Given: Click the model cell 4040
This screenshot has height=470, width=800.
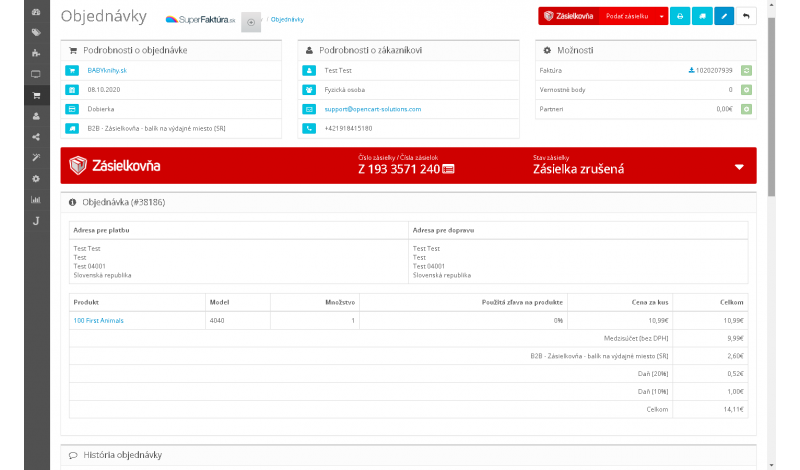Looking at the screenshot, I should [x=217, y=320].
